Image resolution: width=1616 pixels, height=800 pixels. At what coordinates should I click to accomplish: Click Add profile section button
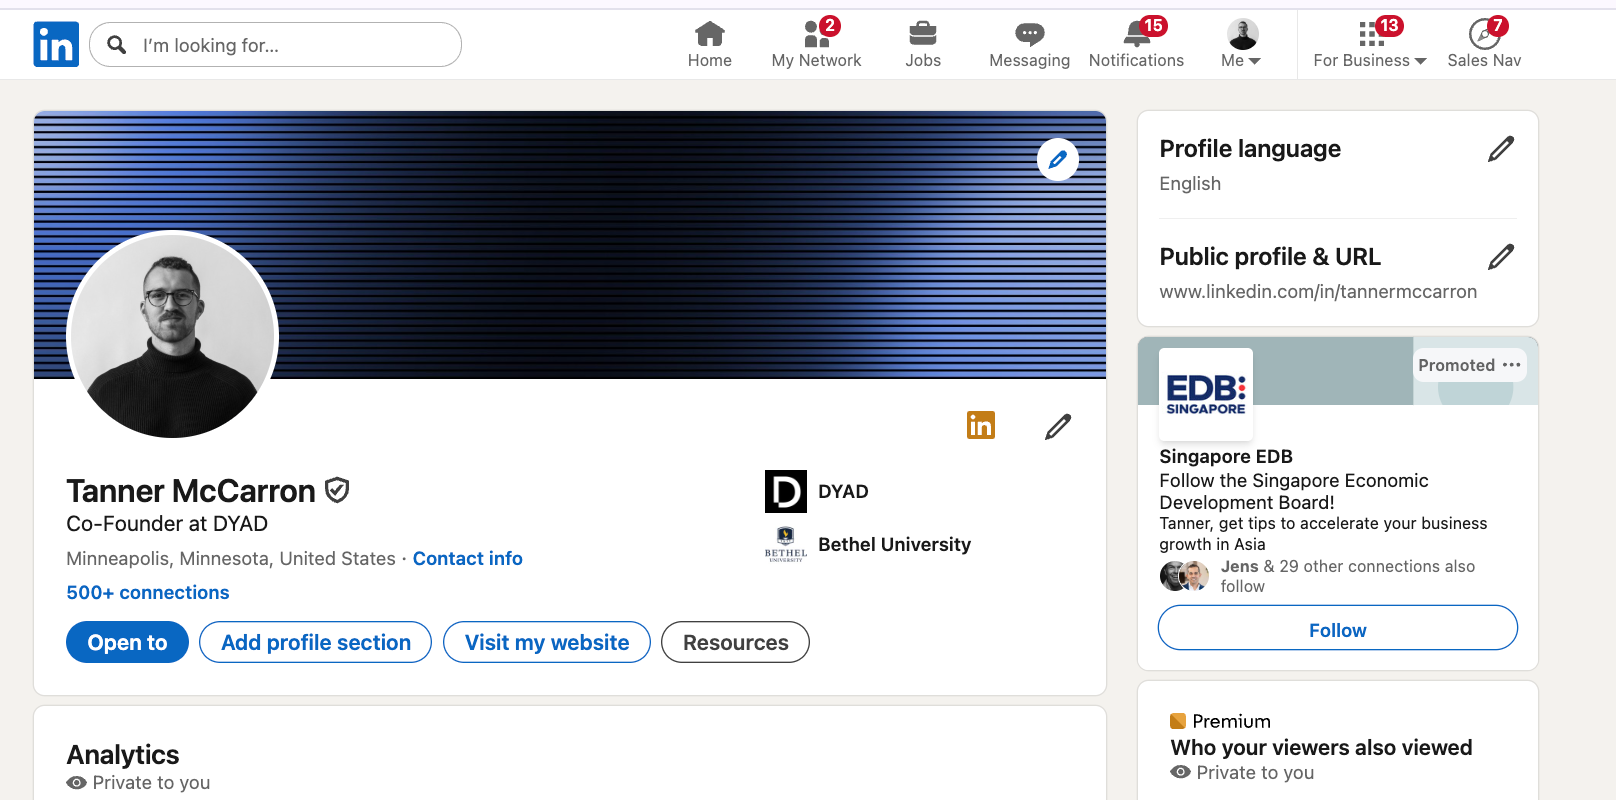315,642
